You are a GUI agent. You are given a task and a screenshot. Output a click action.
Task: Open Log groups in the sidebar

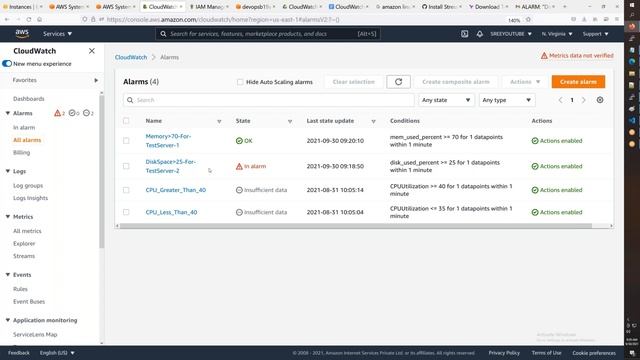[x=28, y=185]
